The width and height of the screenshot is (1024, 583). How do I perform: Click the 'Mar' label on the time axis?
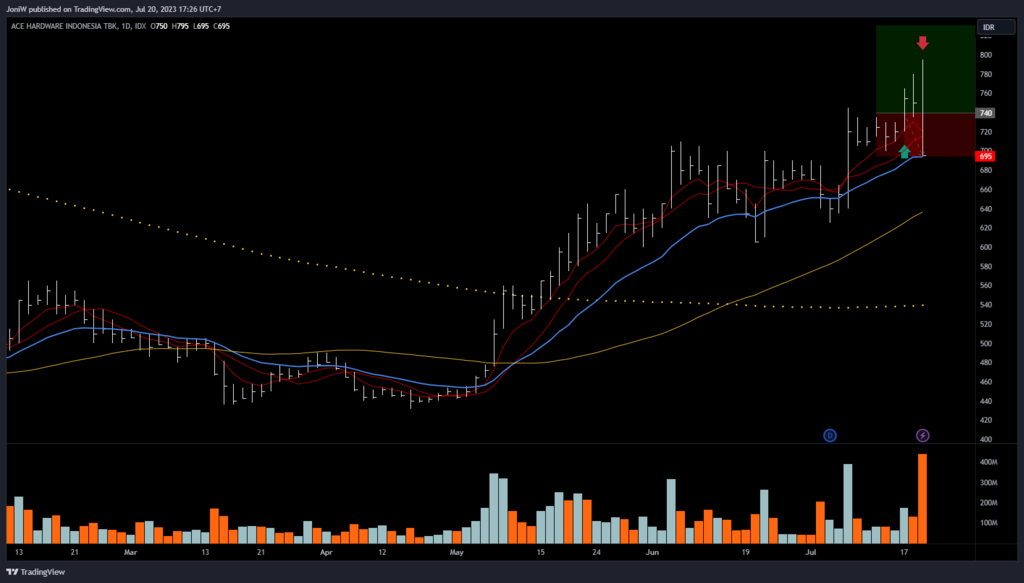[x=129, y=551]
